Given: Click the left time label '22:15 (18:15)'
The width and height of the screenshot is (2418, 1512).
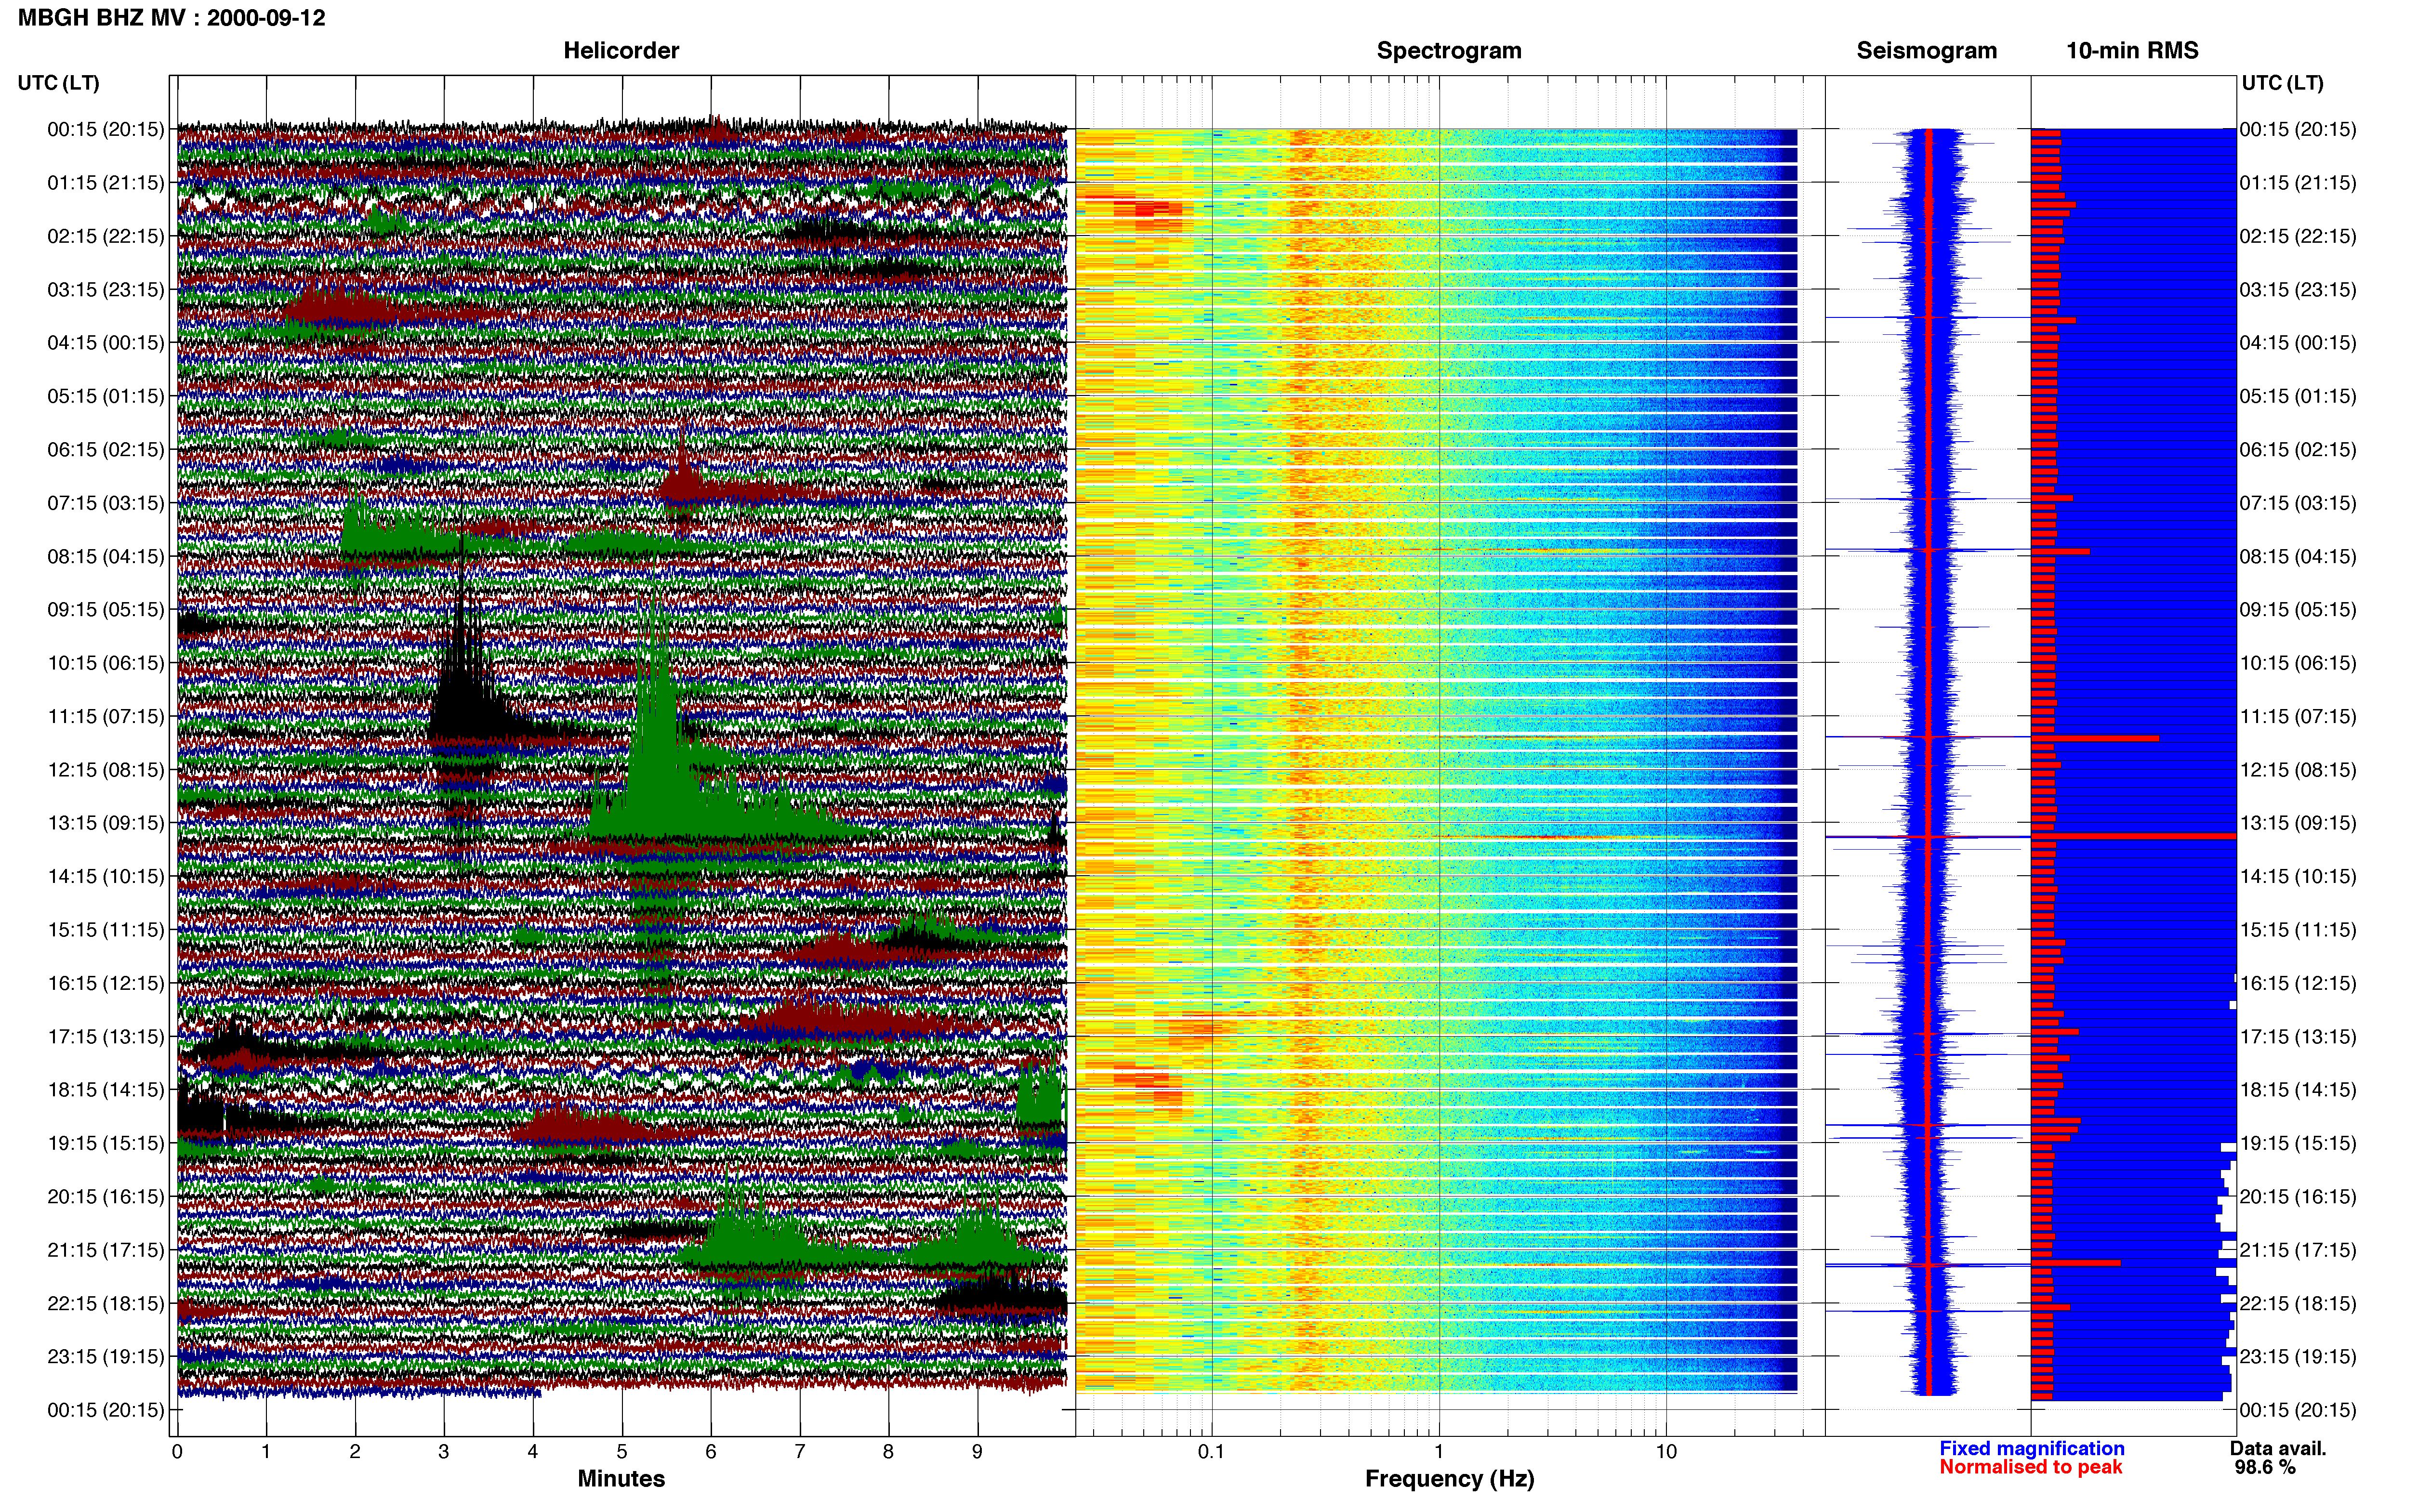Looking at the screenshot, I should [106, 1303].
